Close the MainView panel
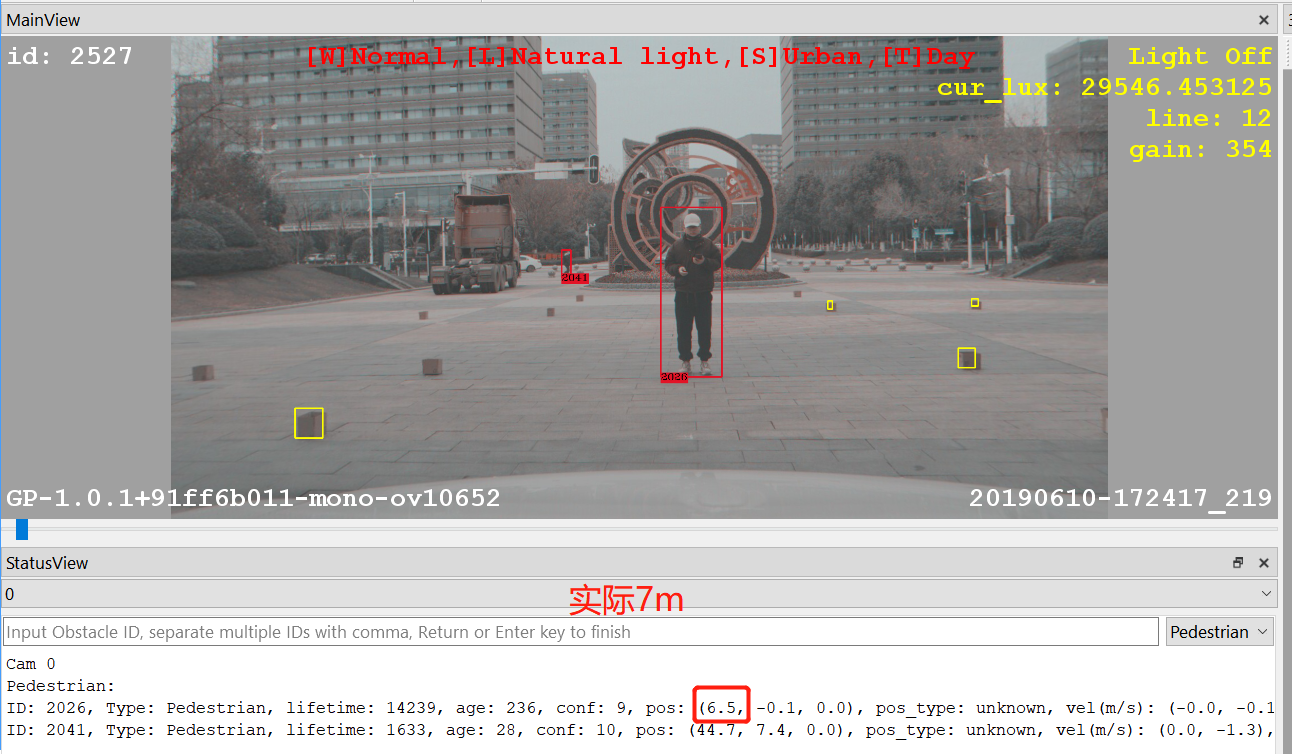The width and height of the screenshot is (1292, 754). pyautogui.click(x=1264, y=20)
